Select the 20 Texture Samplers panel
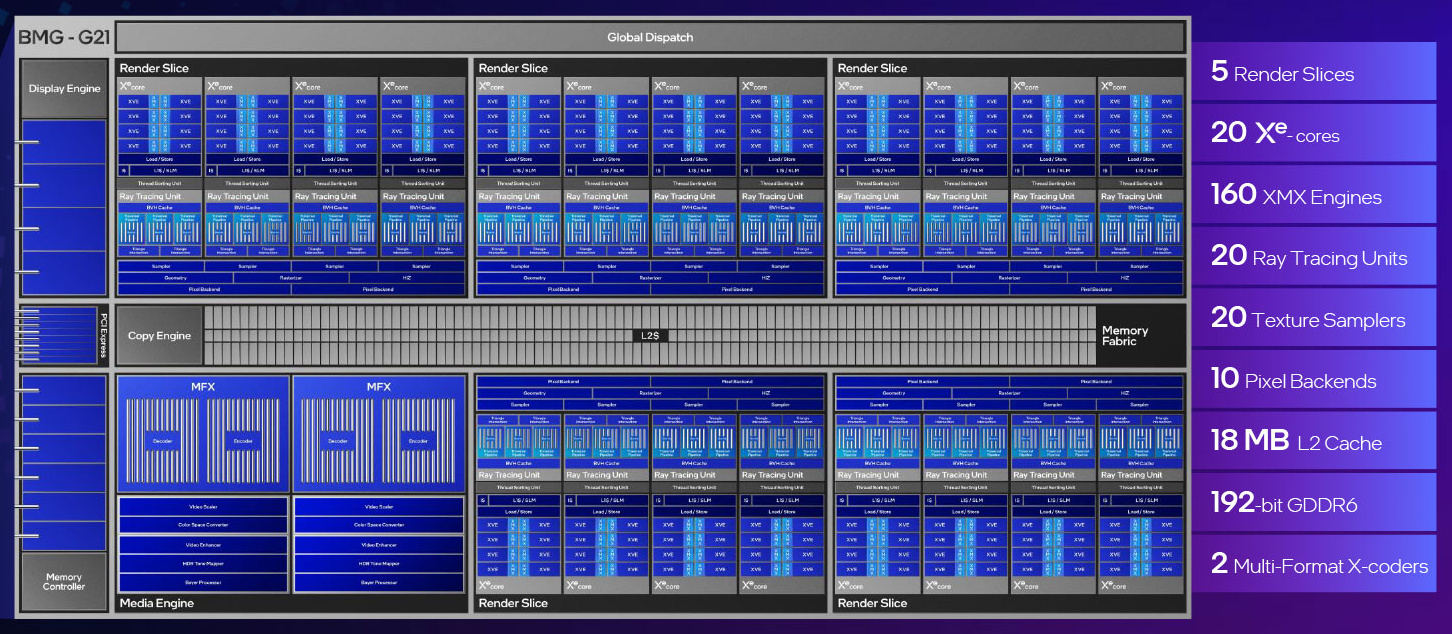 [1314, 318]
